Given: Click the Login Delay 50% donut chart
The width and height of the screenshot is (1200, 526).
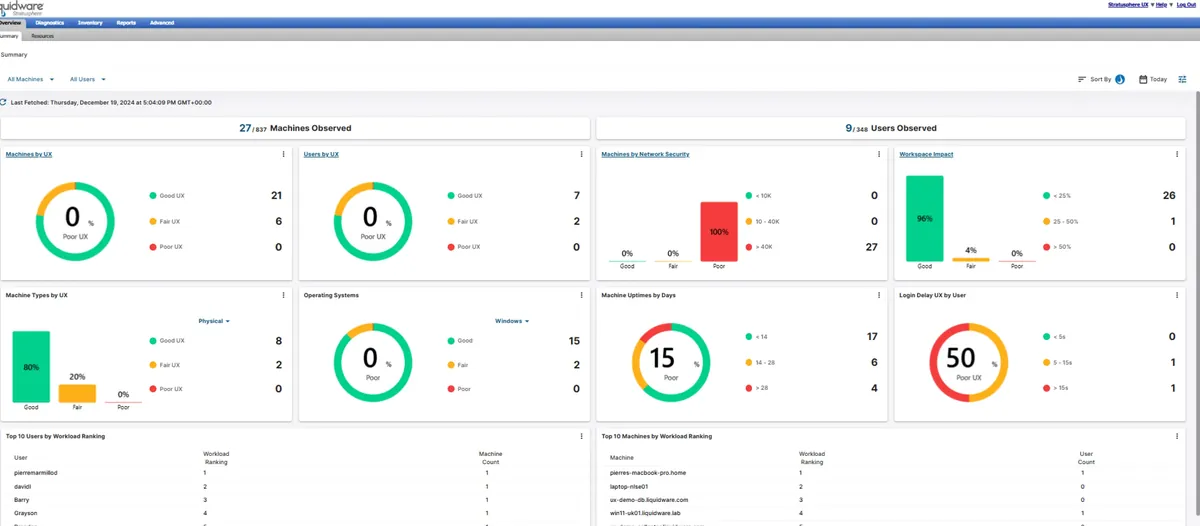Looking at the screenshot, I should [969, 361].
